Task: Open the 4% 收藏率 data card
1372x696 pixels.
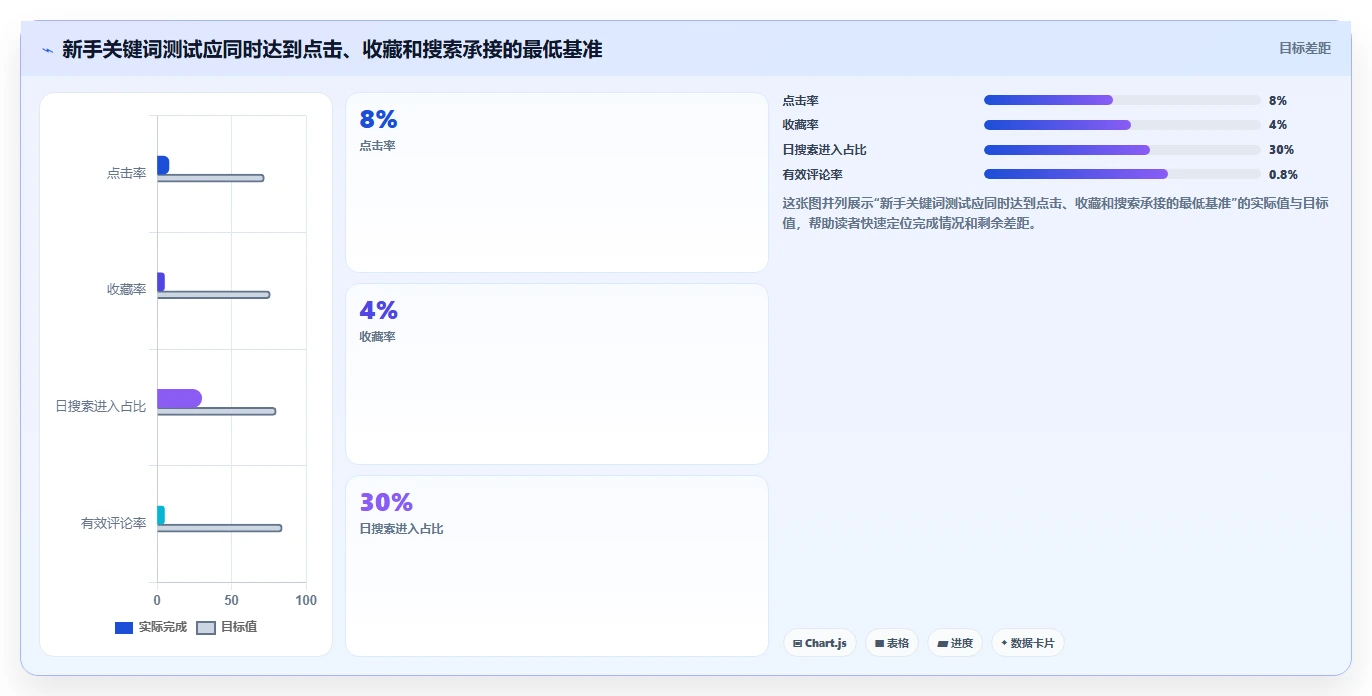Action: coord(557,374)
